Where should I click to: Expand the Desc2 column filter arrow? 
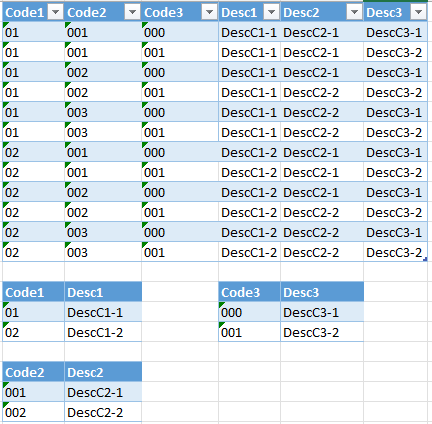pos(354,13)
